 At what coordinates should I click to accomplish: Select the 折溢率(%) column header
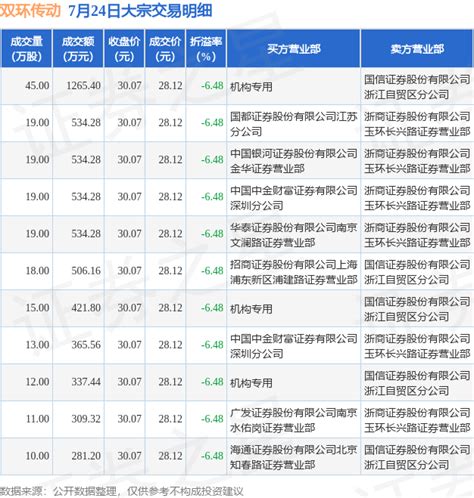(x=206, y=49)
